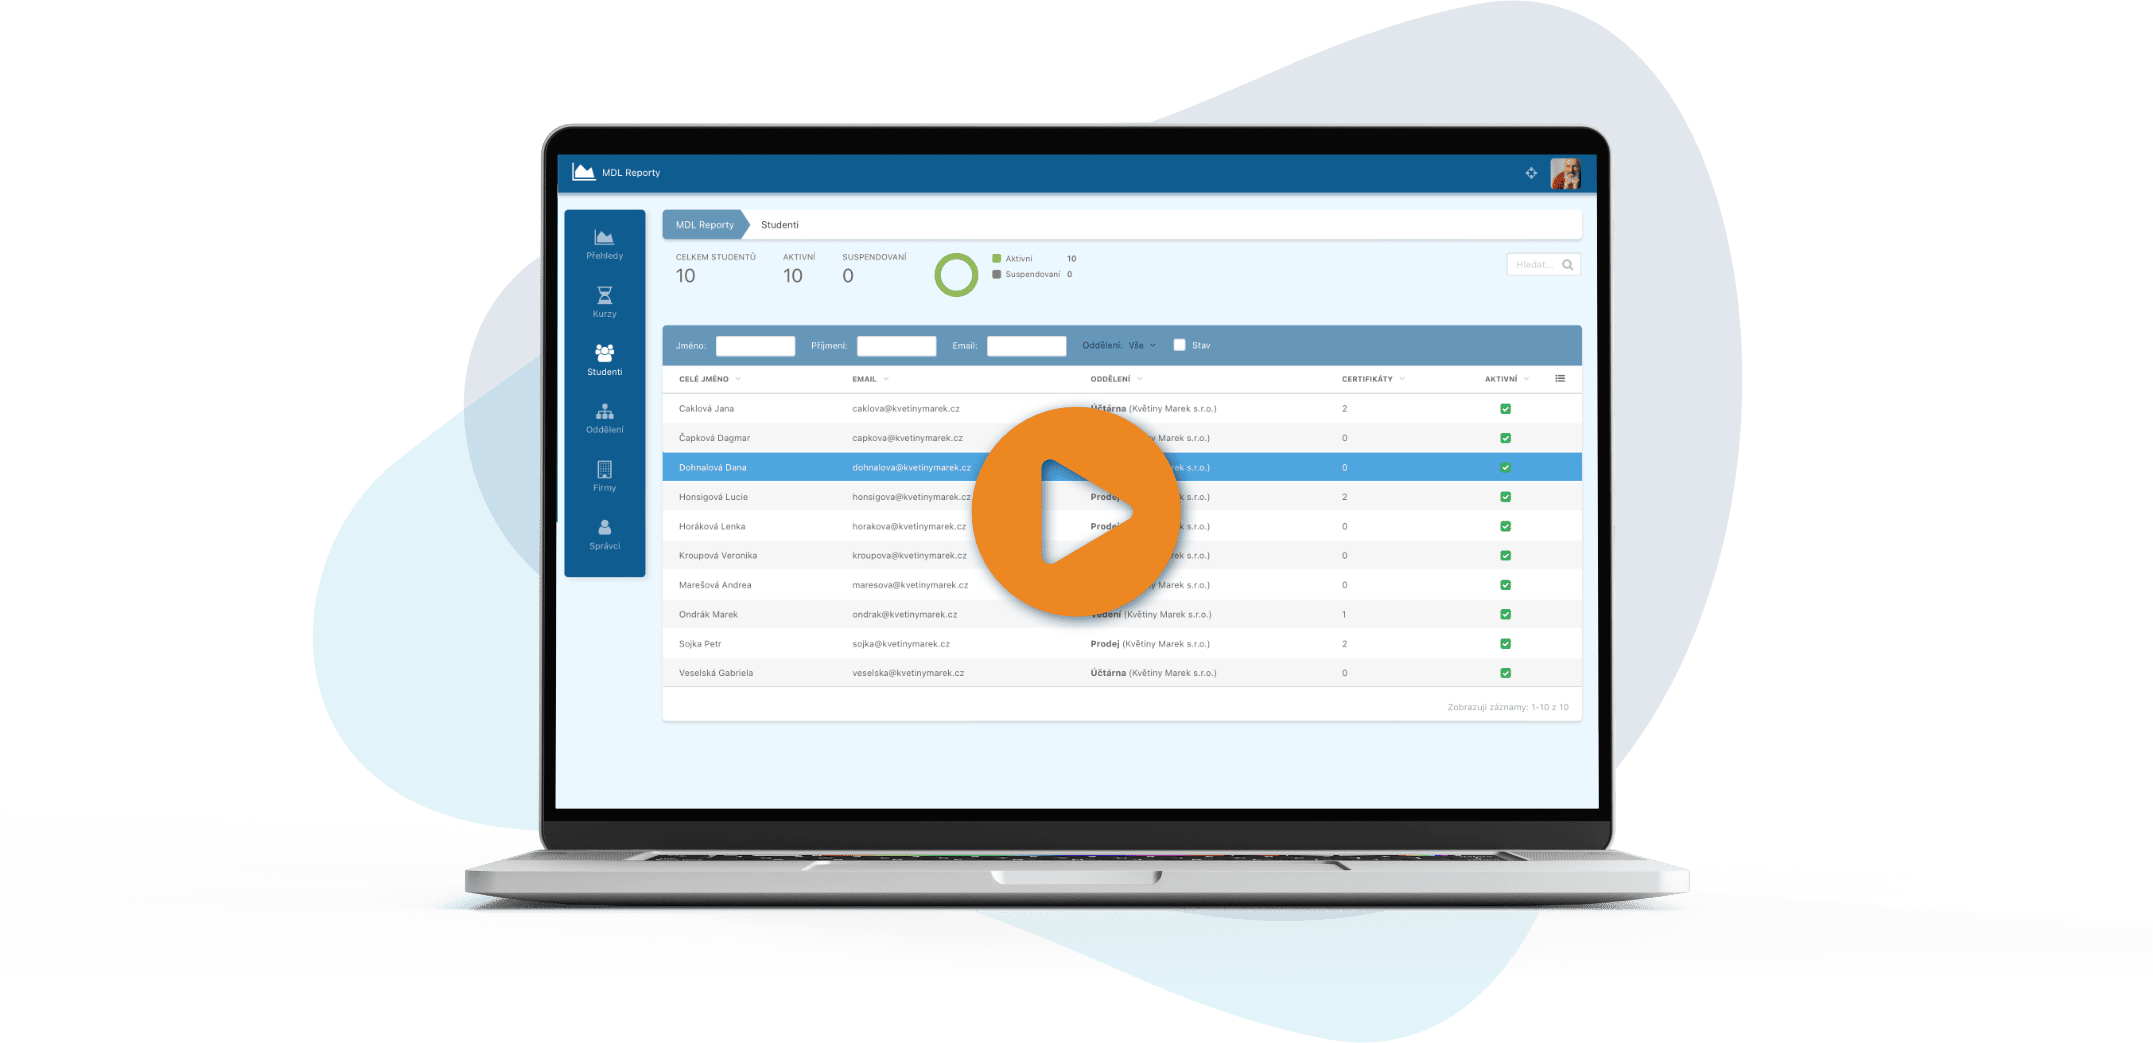Image resolution: width=2153 pixels, height=1043 pixels.
Task: Toggle active checkbox for Honsigová Lucie
Action: pyautogui.click(x=1505, y=497)
